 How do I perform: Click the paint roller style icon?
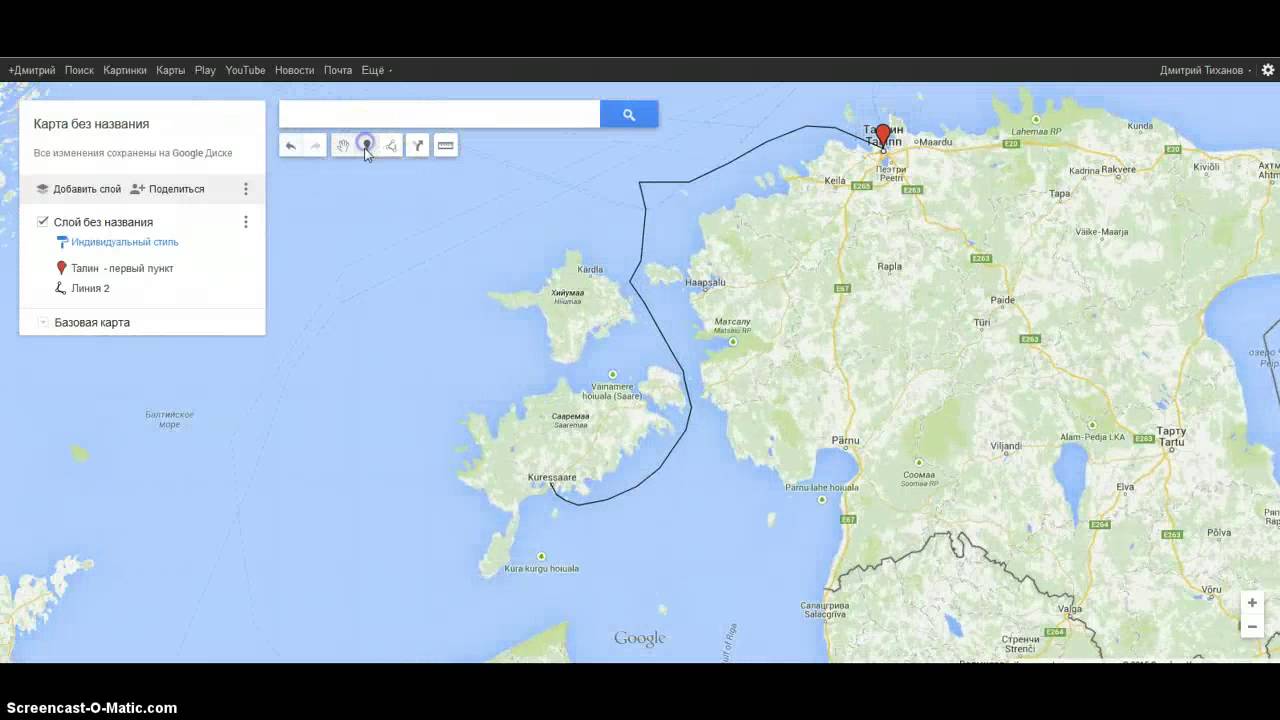(62, 242)
